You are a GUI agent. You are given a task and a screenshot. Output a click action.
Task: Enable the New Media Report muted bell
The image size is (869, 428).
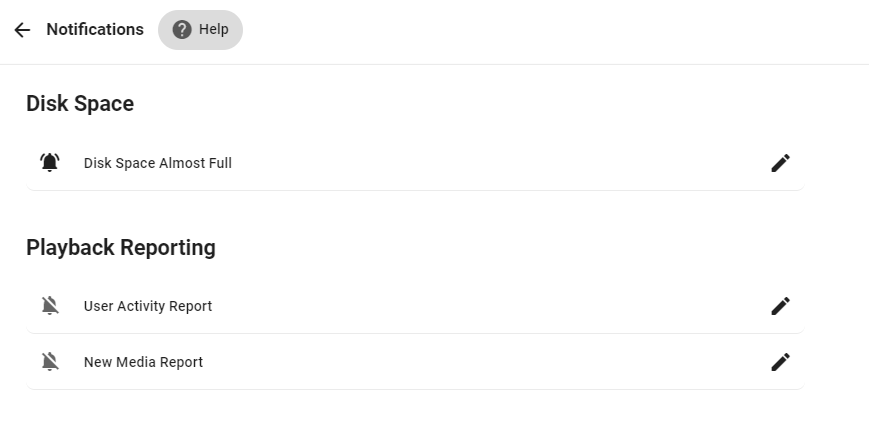pos(50,362)
